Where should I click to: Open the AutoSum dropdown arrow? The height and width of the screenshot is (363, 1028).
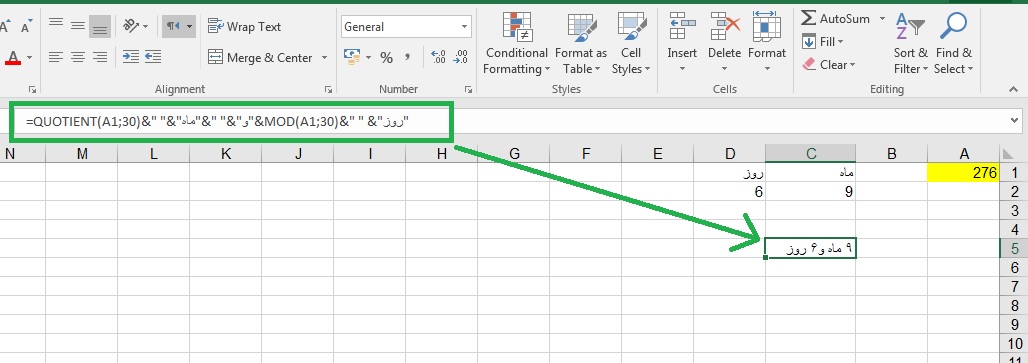[882, 19]
